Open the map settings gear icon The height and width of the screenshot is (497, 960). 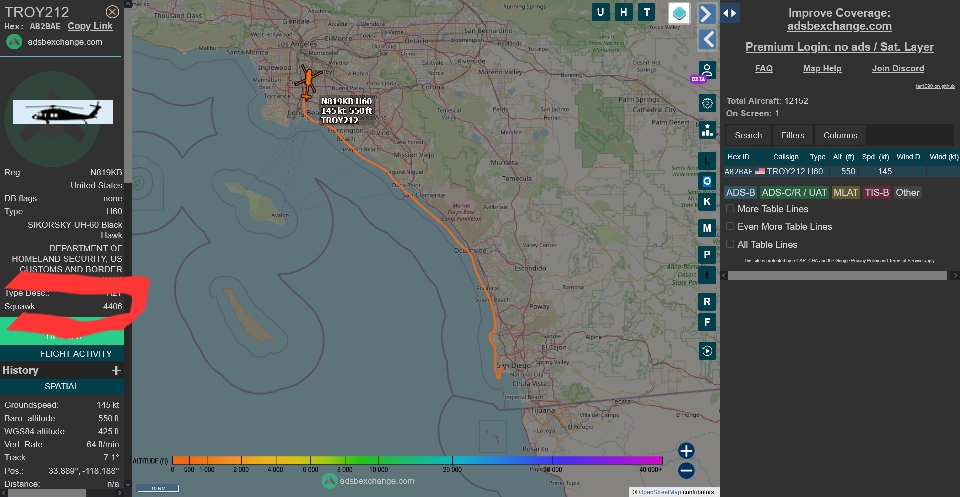point(707,103)
